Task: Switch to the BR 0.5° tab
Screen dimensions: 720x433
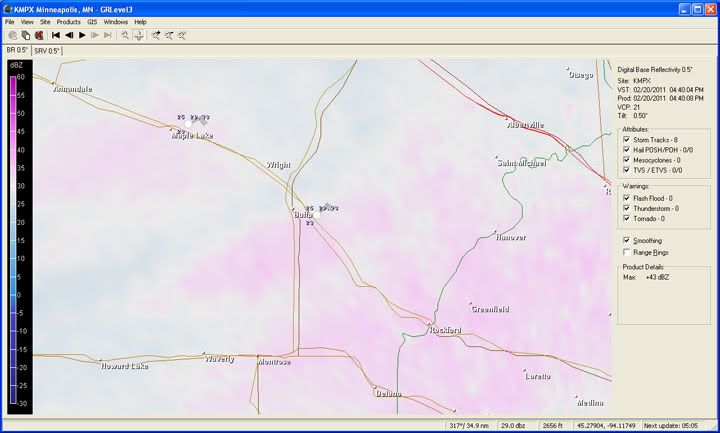Action: coord(17,50)
